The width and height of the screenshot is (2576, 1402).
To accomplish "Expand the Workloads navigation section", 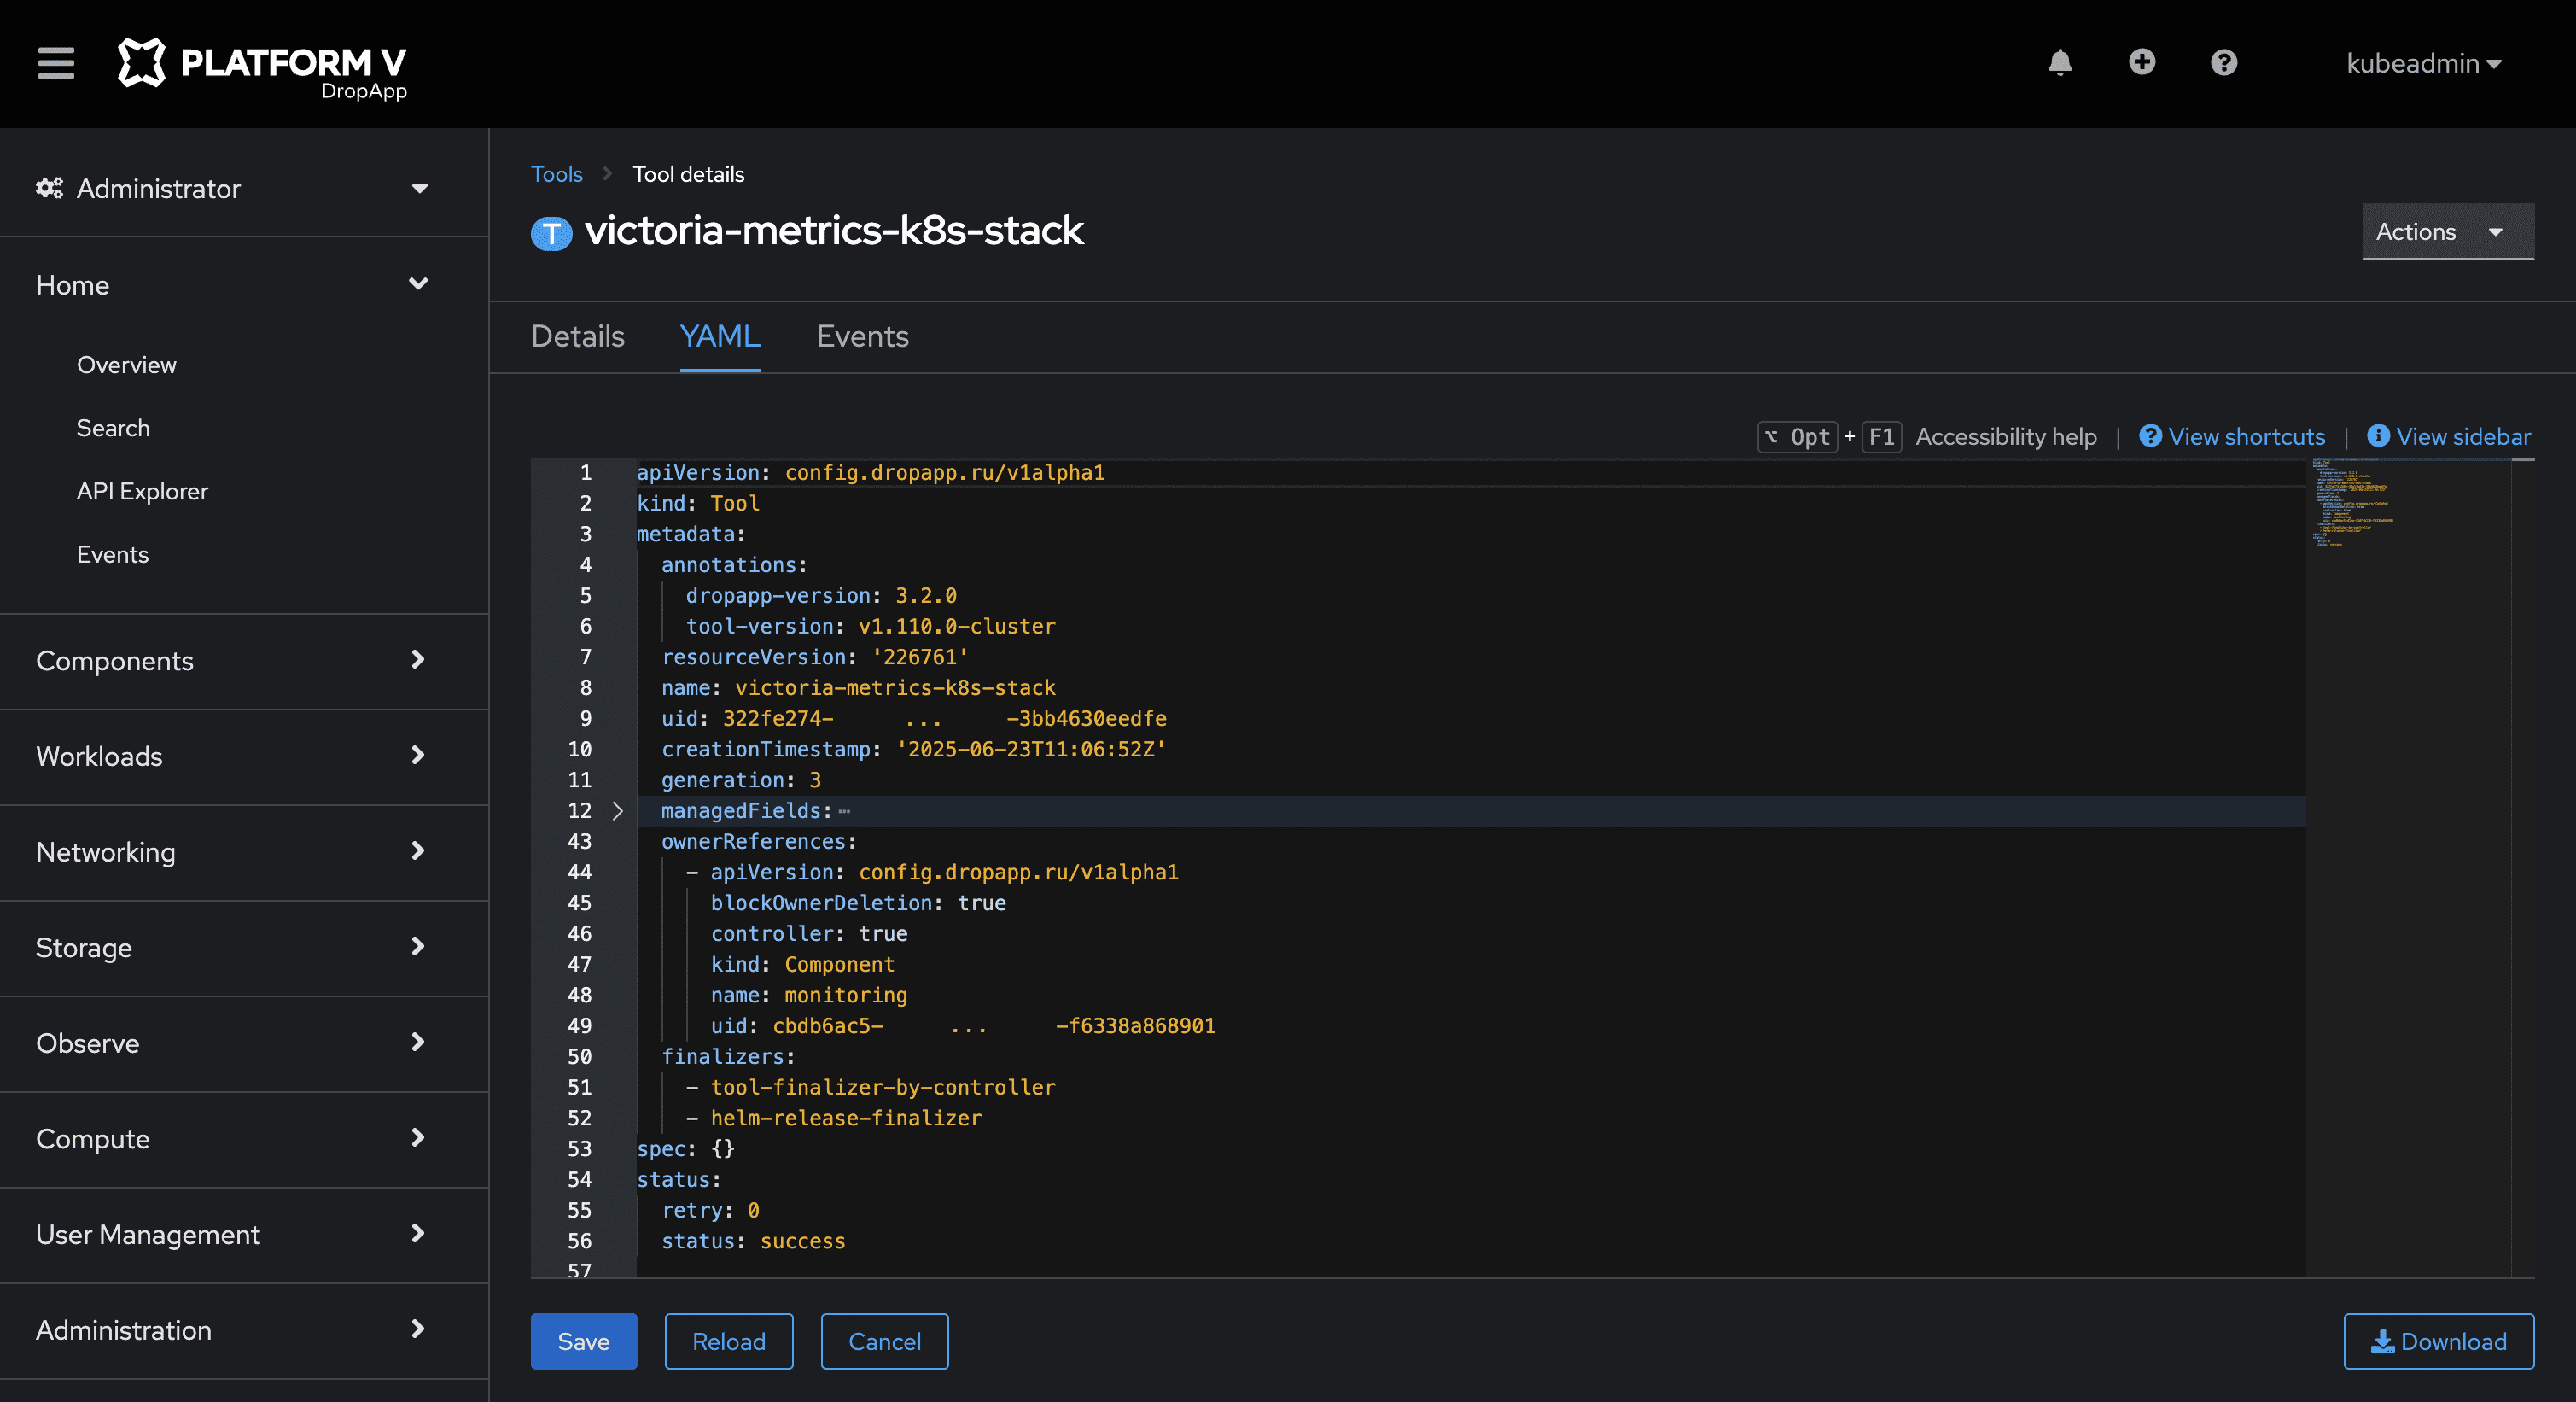I will coord(244,756).
